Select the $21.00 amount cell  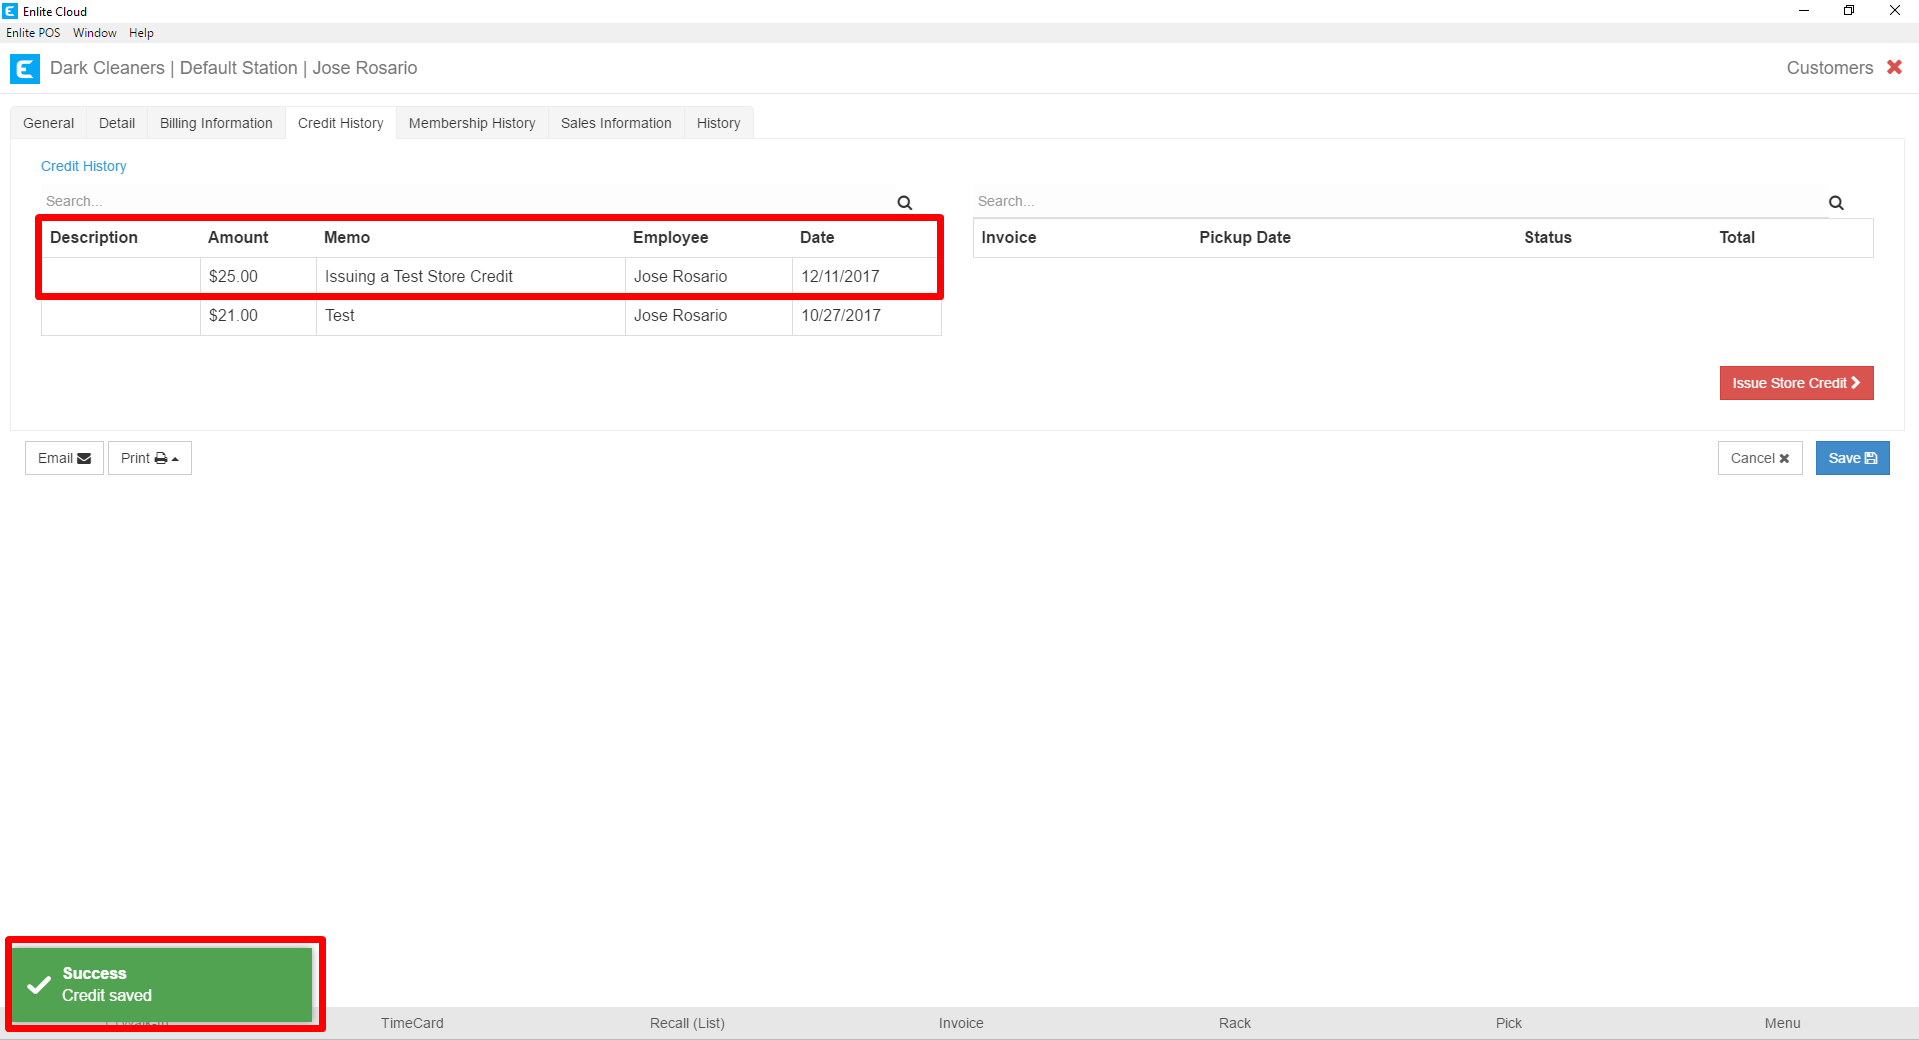258,316
